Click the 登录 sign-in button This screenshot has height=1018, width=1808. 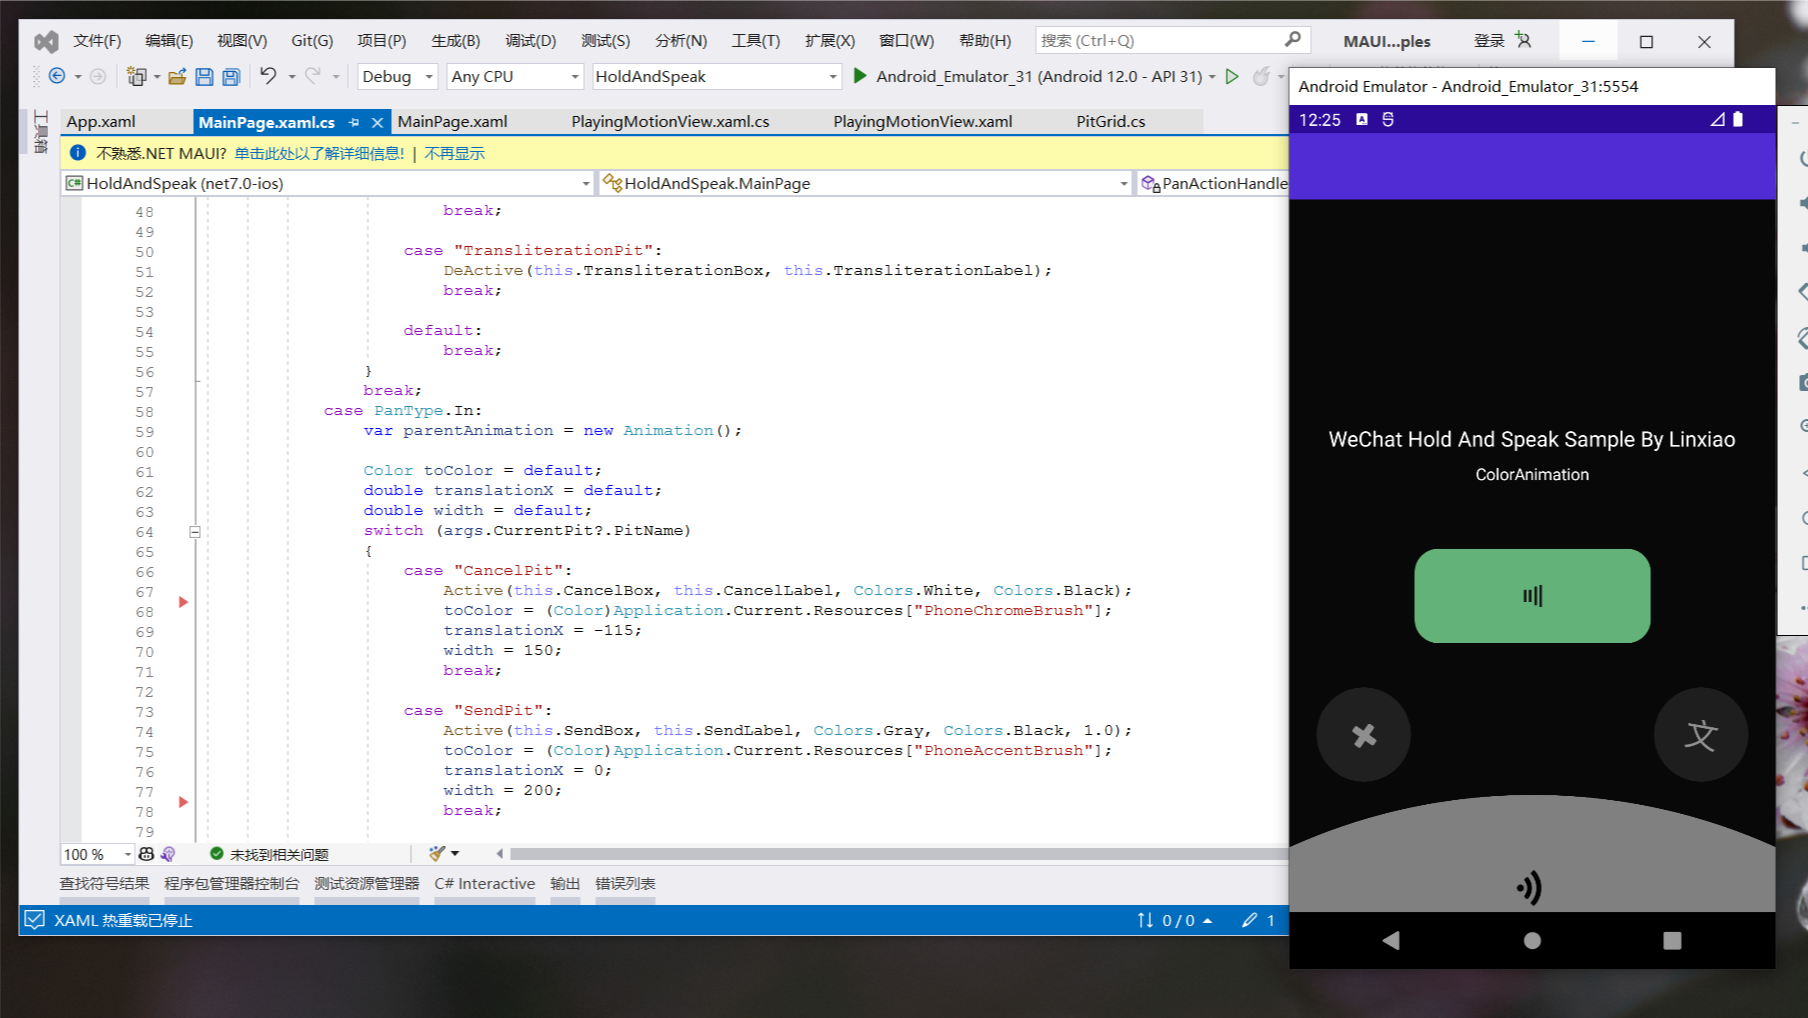[1489, 40]
